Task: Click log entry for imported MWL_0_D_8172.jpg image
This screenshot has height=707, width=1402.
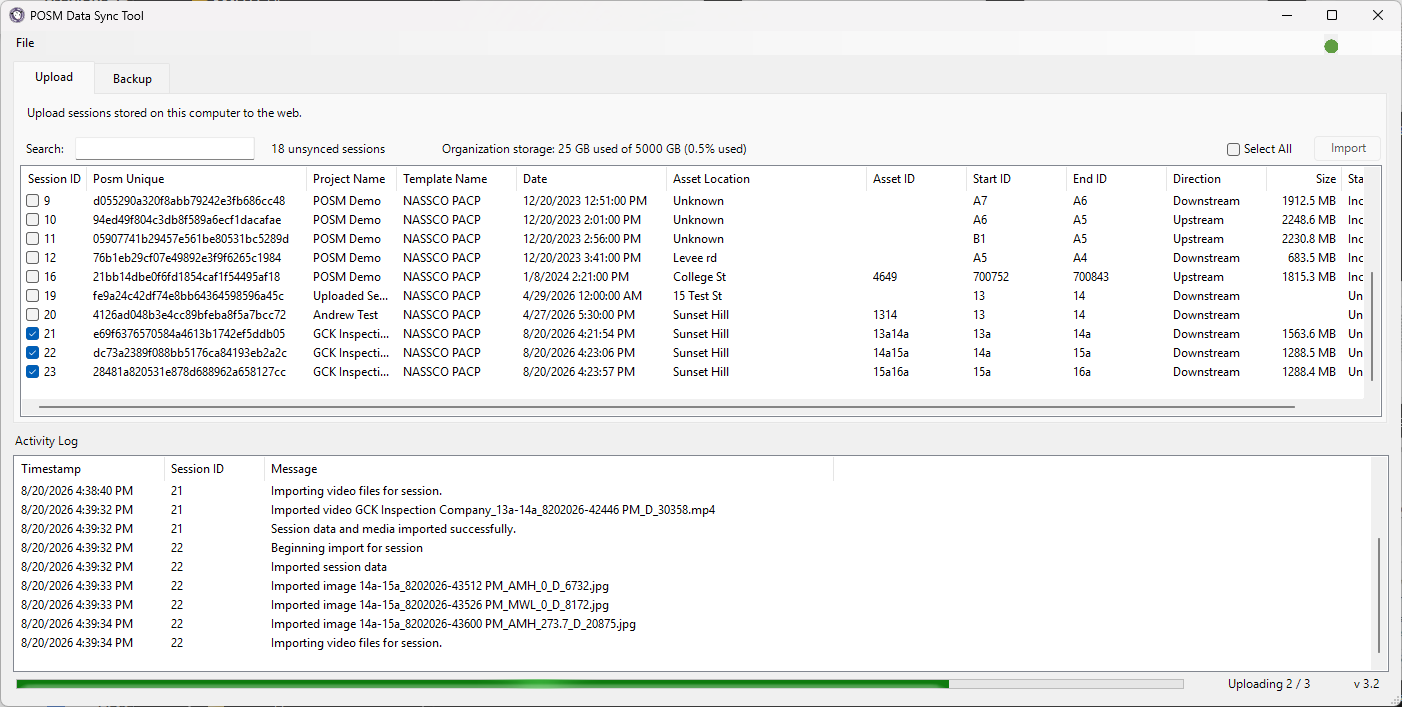Action: click(x=439, y=605)
